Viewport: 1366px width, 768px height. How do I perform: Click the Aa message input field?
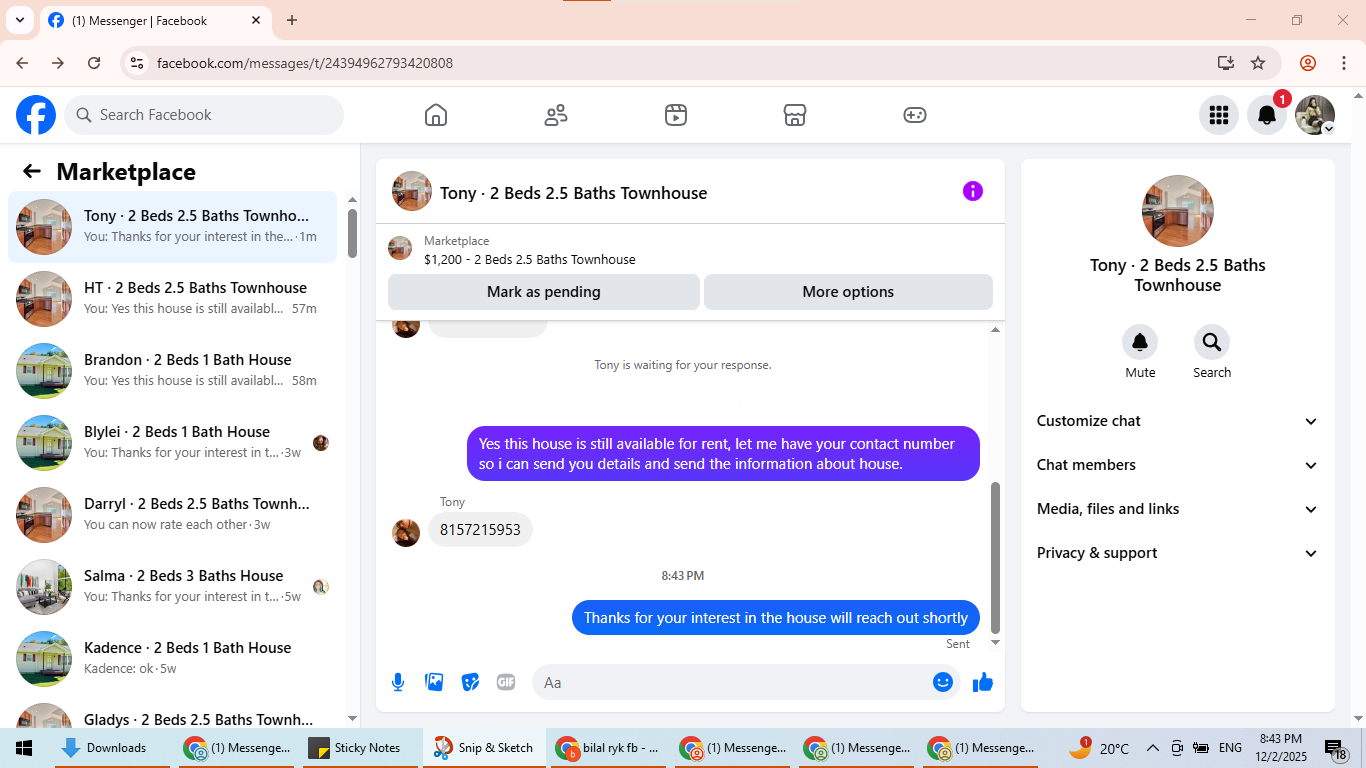(x=734, y=682)
